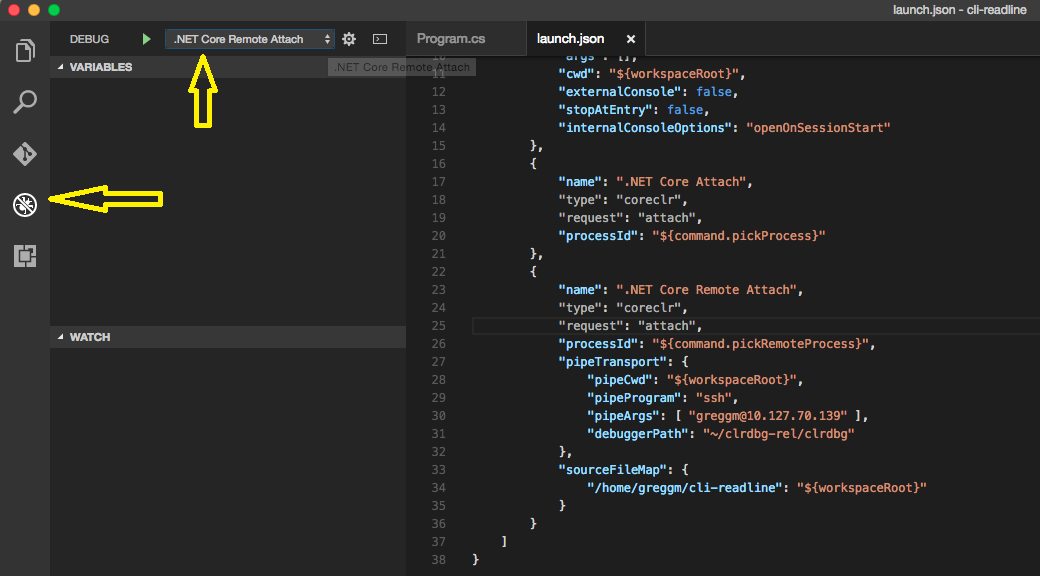Image resolution: width=1040 pixels, height=576 pixels.
Task: Open the Git source control view
Action: [x=25, y=153]
